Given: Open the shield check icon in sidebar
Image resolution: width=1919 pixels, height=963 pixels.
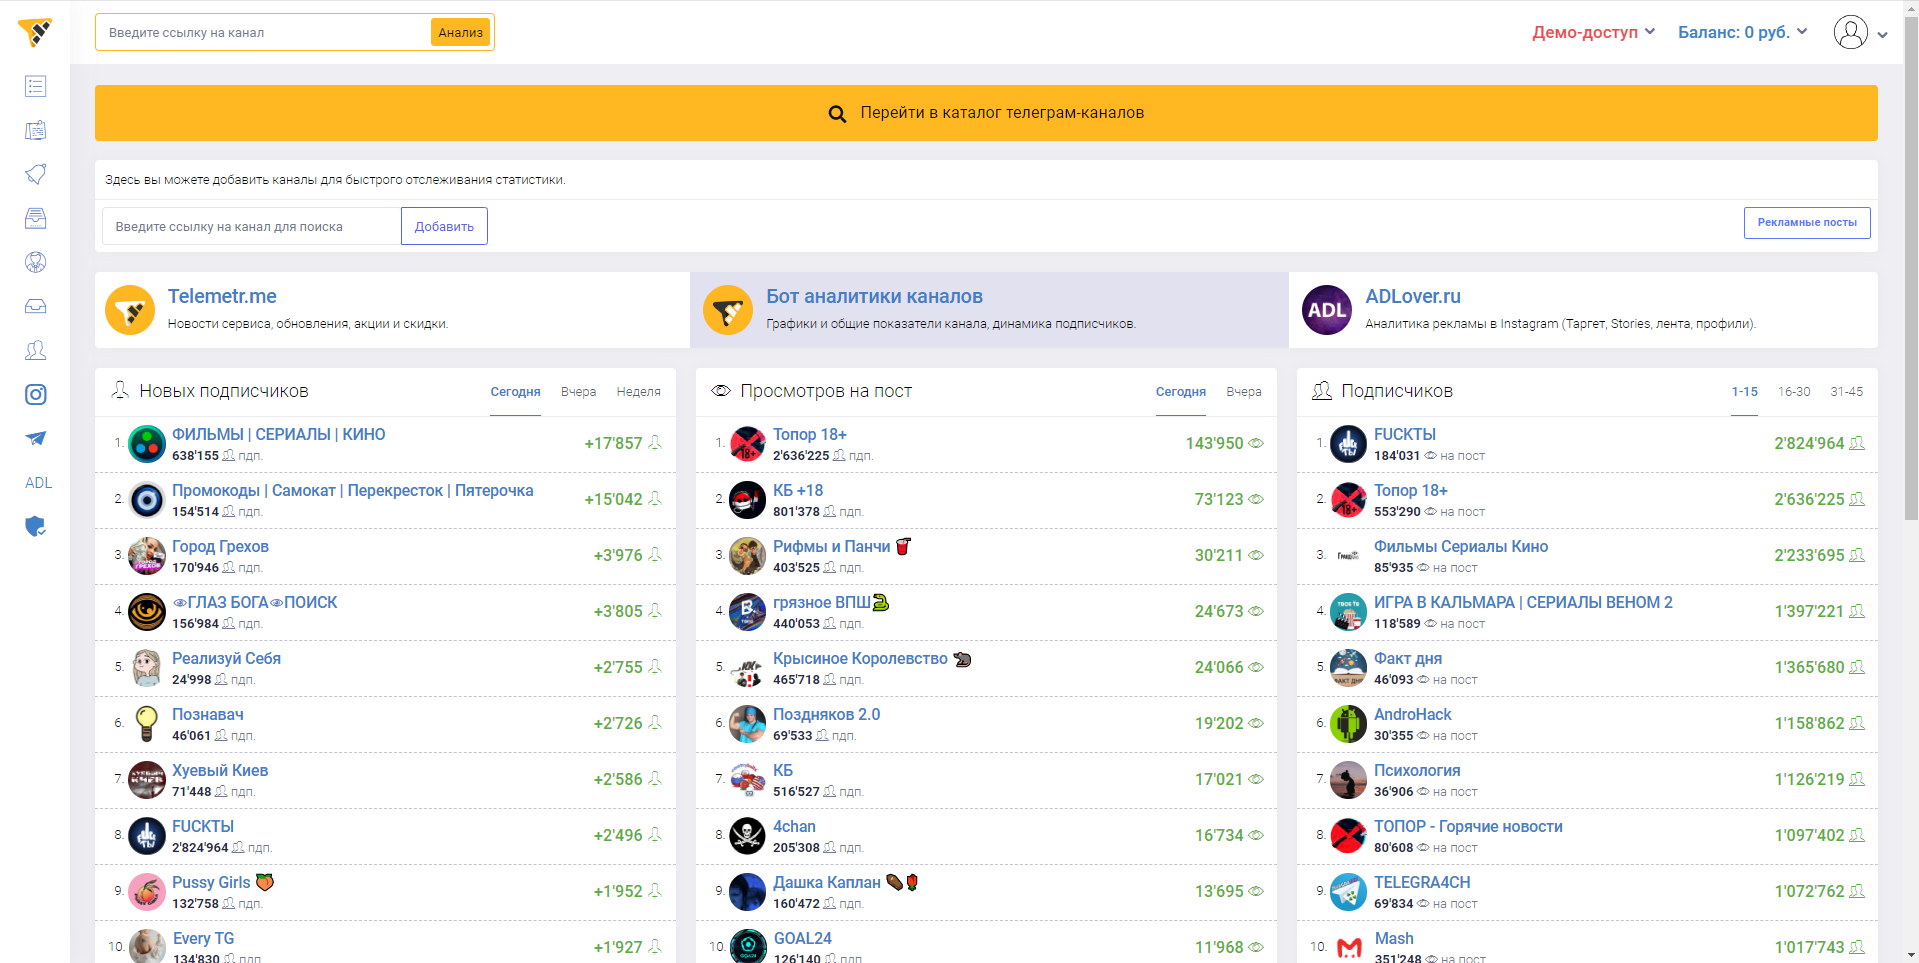Looking at the screenshot, I should 35,526.
